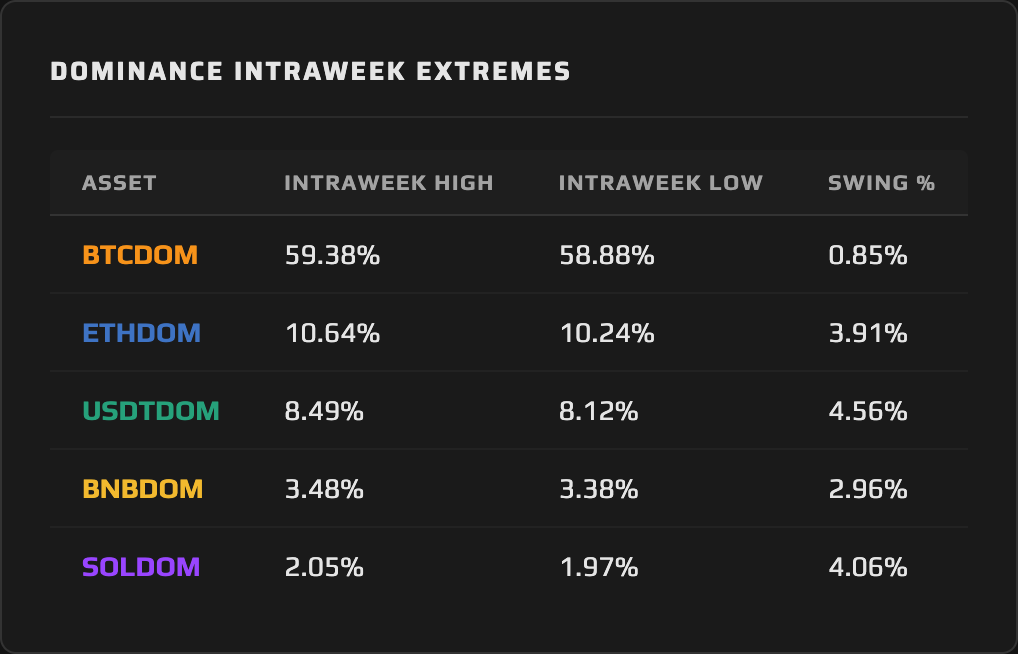The width and height of the screenshot is (1018, 654).
Task: Select ETHDOM swing value 3.91%
Action: coord(868,333)
